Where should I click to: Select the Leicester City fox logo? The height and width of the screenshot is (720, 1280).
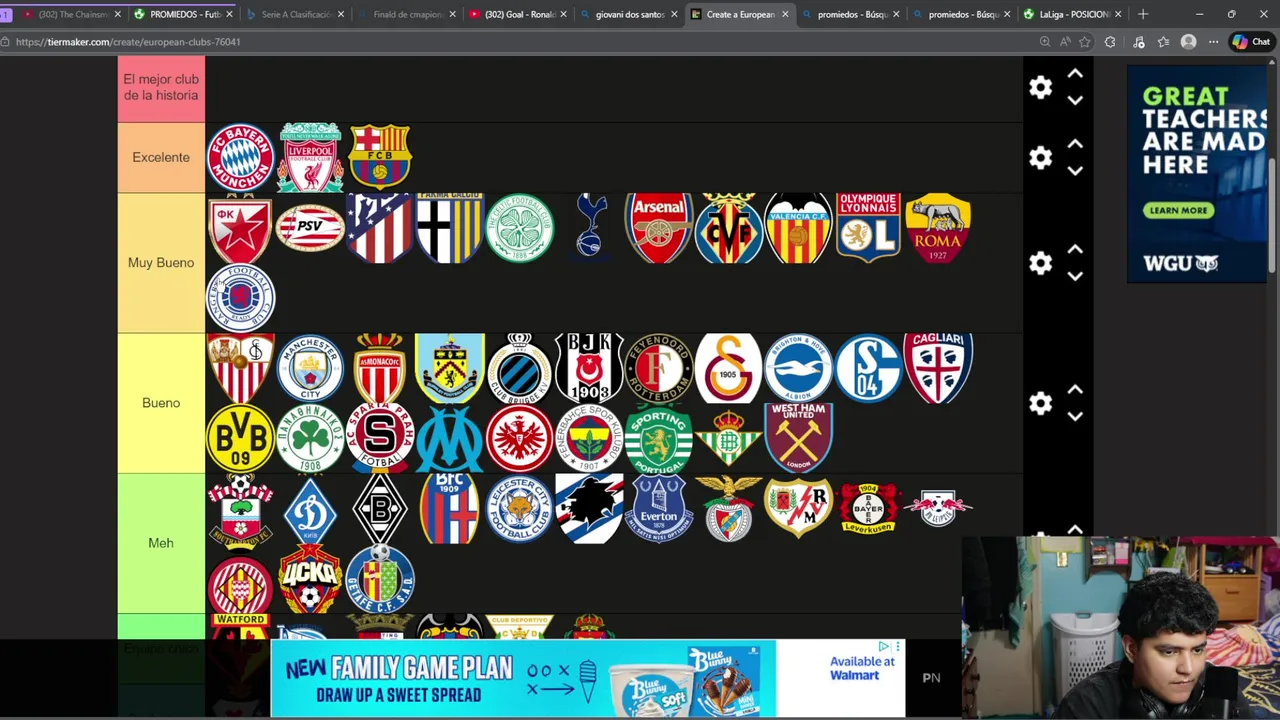pos(519,508)
